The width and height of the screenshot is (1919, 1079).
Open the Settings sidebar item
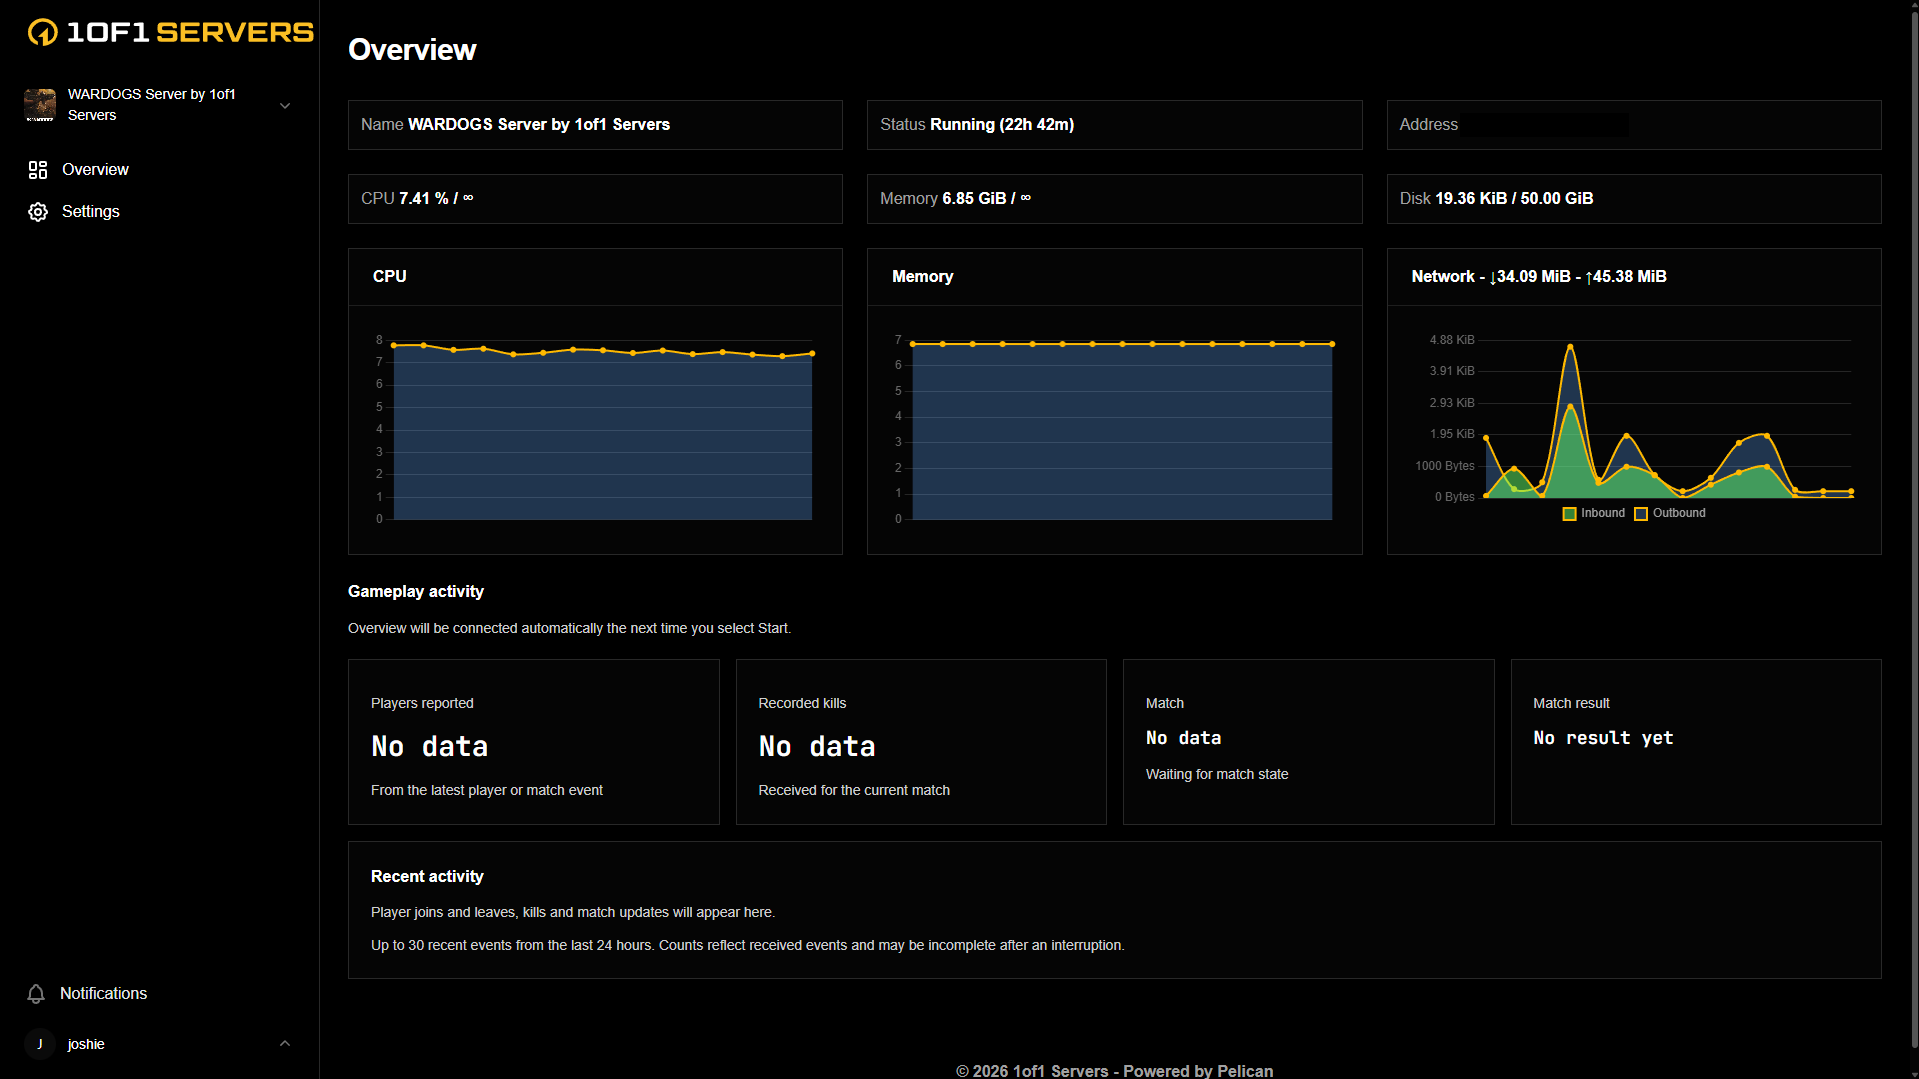(x=160, y=212)
